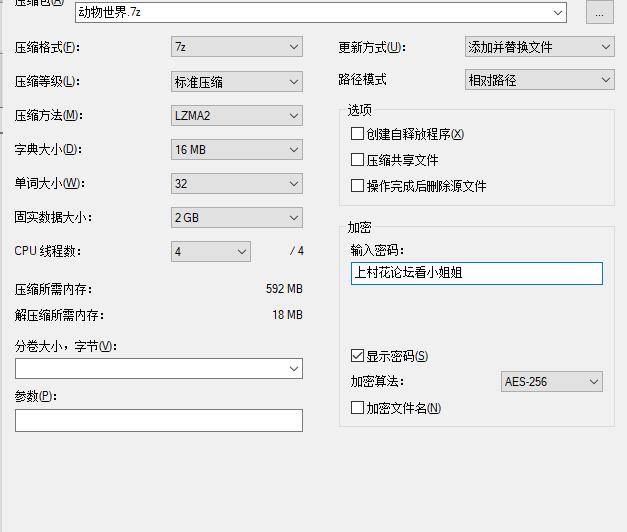This screenshot has height=532, width=627.
Task: Toggle the 压缩共享文件 checkbox
Action: (357, 160)
